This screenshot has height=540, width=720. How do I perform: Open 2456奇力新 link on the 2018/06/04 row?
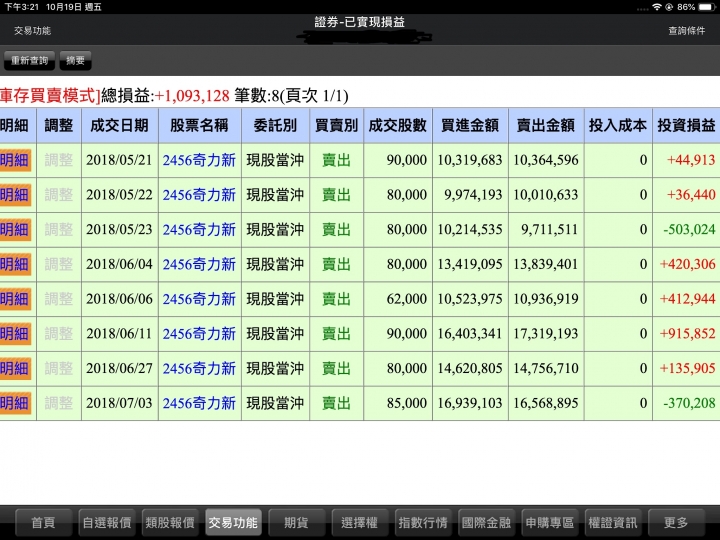pyautogui.click(x=199, y=264)
